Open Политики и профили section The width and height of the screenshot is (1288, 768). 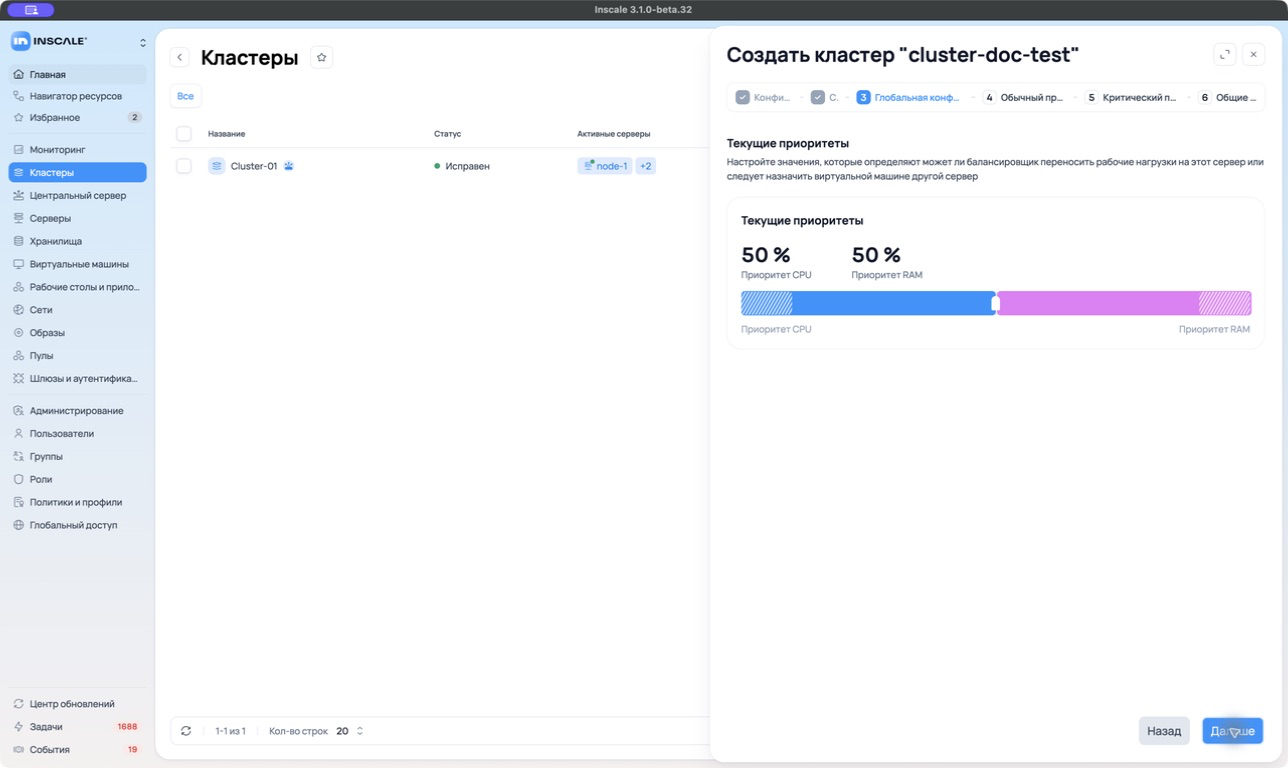pos(77,502)
